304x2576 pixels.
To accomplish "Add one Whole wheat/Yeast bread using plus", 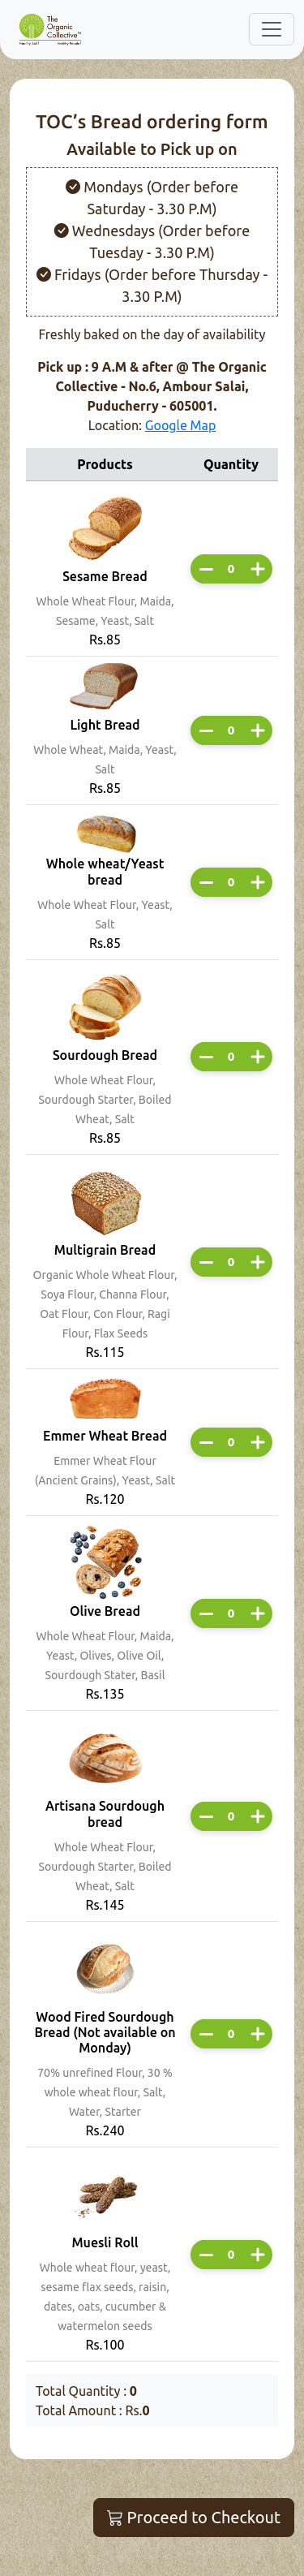I will [x=257, y=882].
